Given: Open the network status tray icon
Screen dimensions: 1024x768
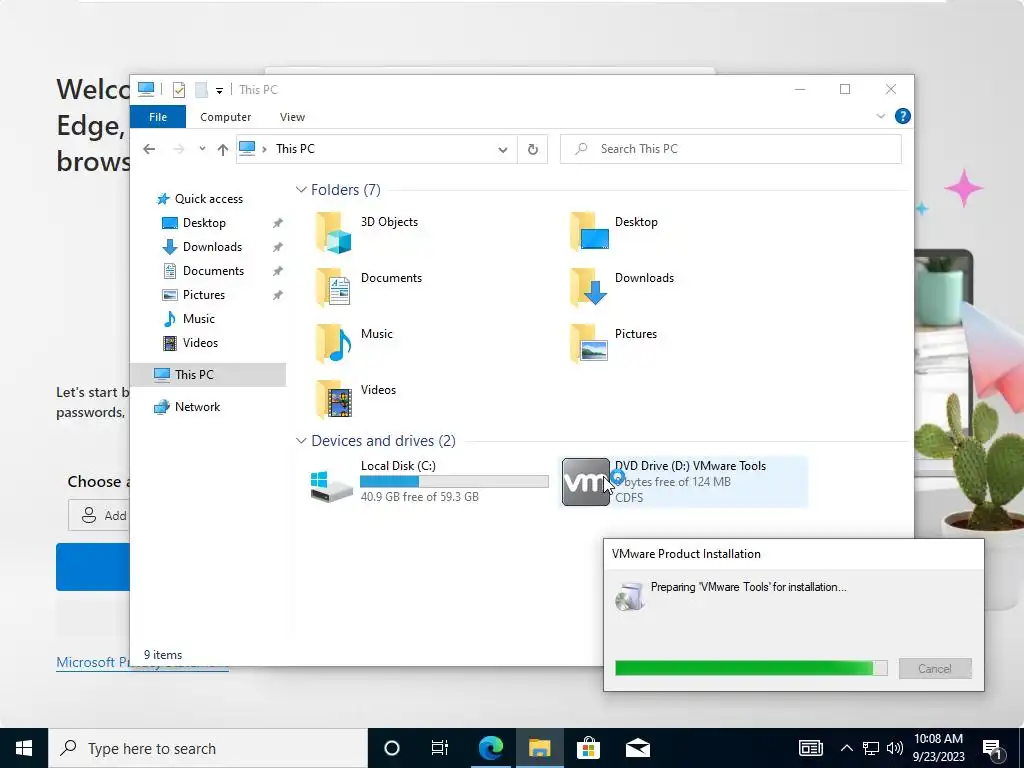Looking at the screenshot, I should pyautogui.click(x=871, y=748).
